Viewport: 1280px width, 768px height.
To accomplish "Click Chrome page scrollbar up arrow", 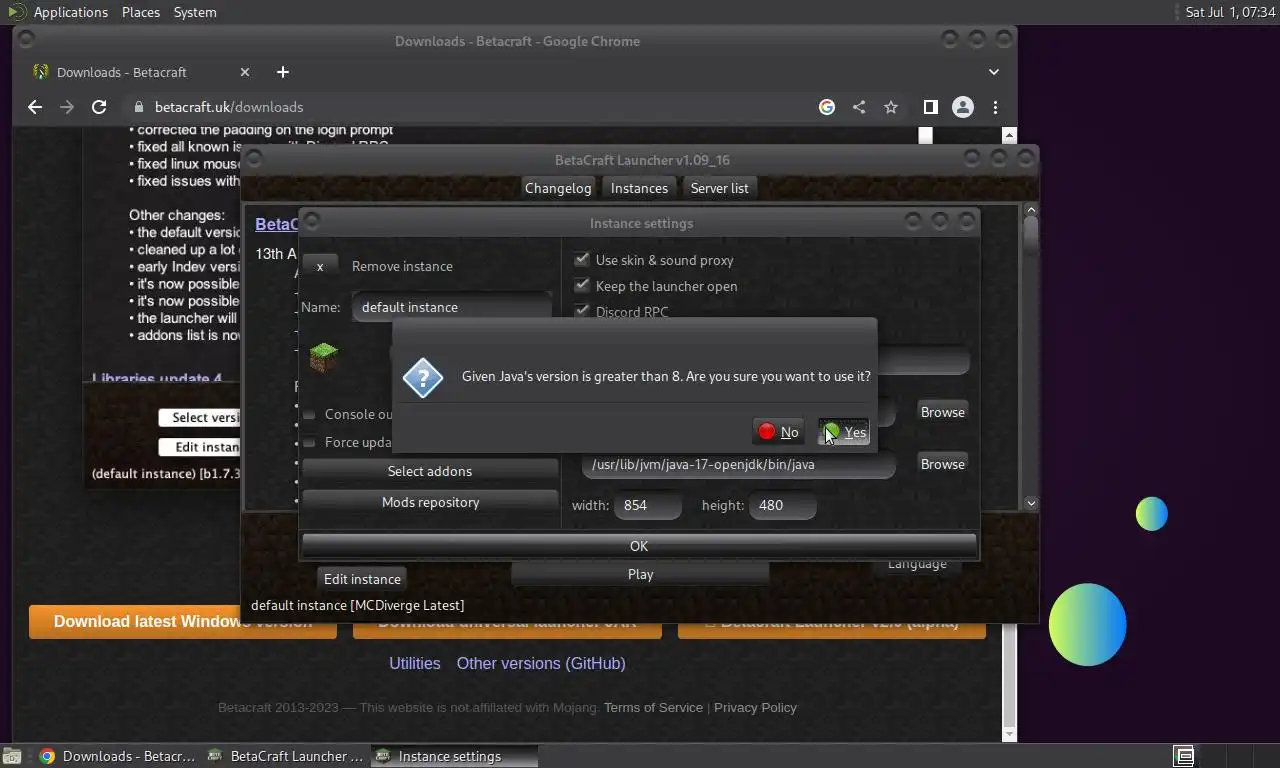I will 1009,135.
